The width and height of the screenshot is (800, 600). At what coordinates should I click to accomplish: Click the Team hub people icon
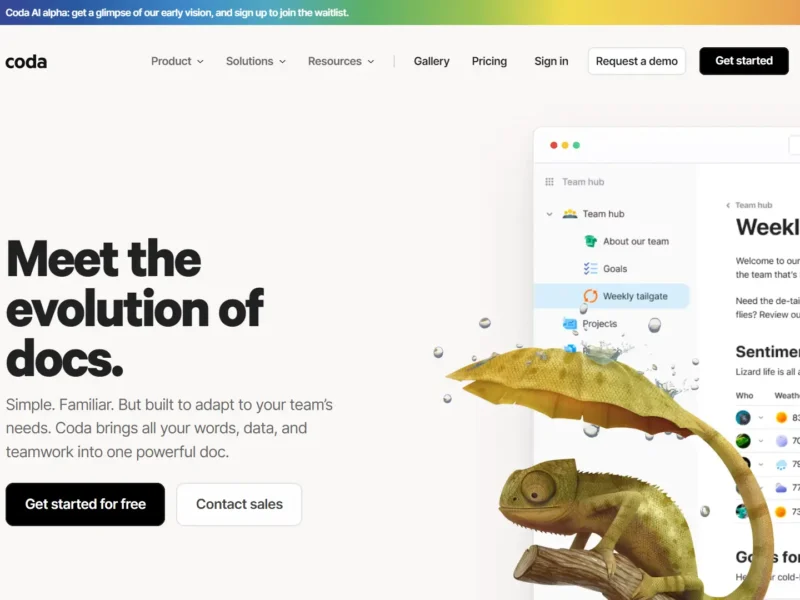click(x=569, y=214)
